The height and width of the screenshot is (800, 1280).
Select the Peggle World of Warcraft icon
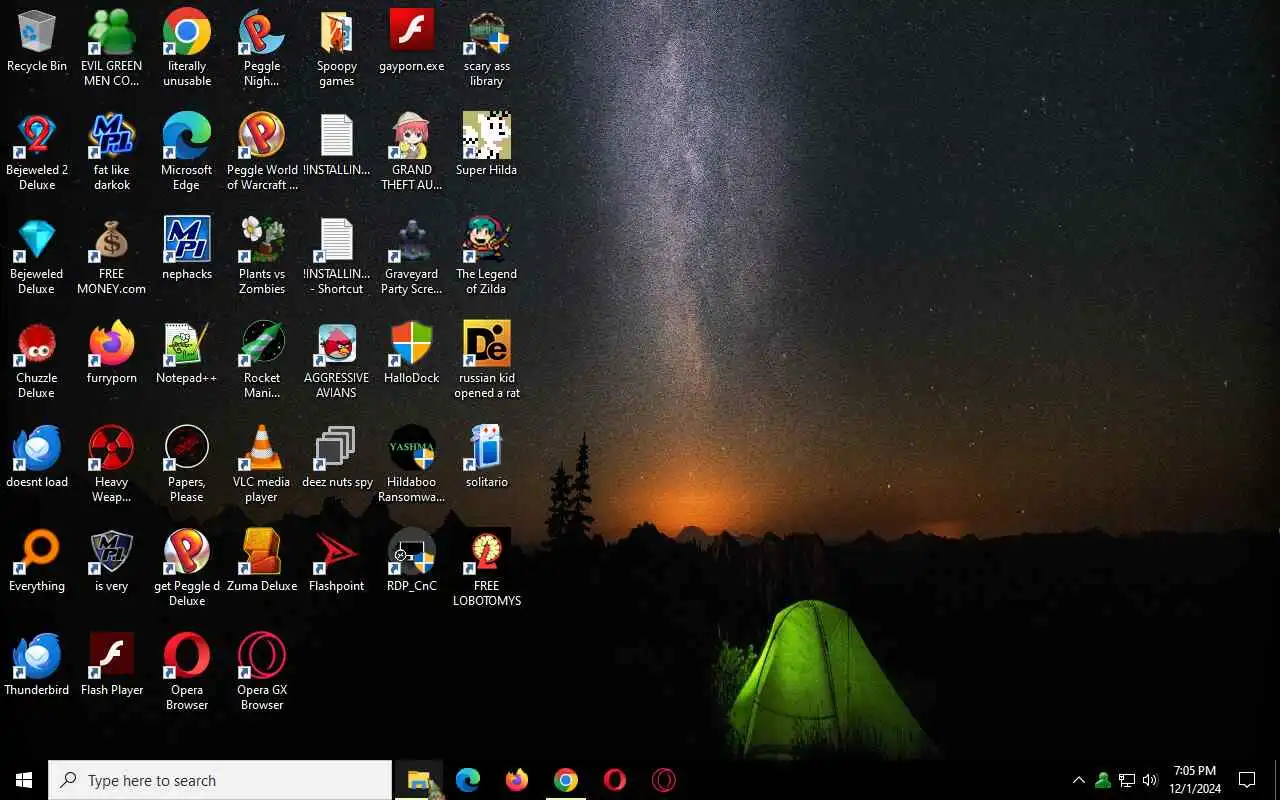pos(262,152)
